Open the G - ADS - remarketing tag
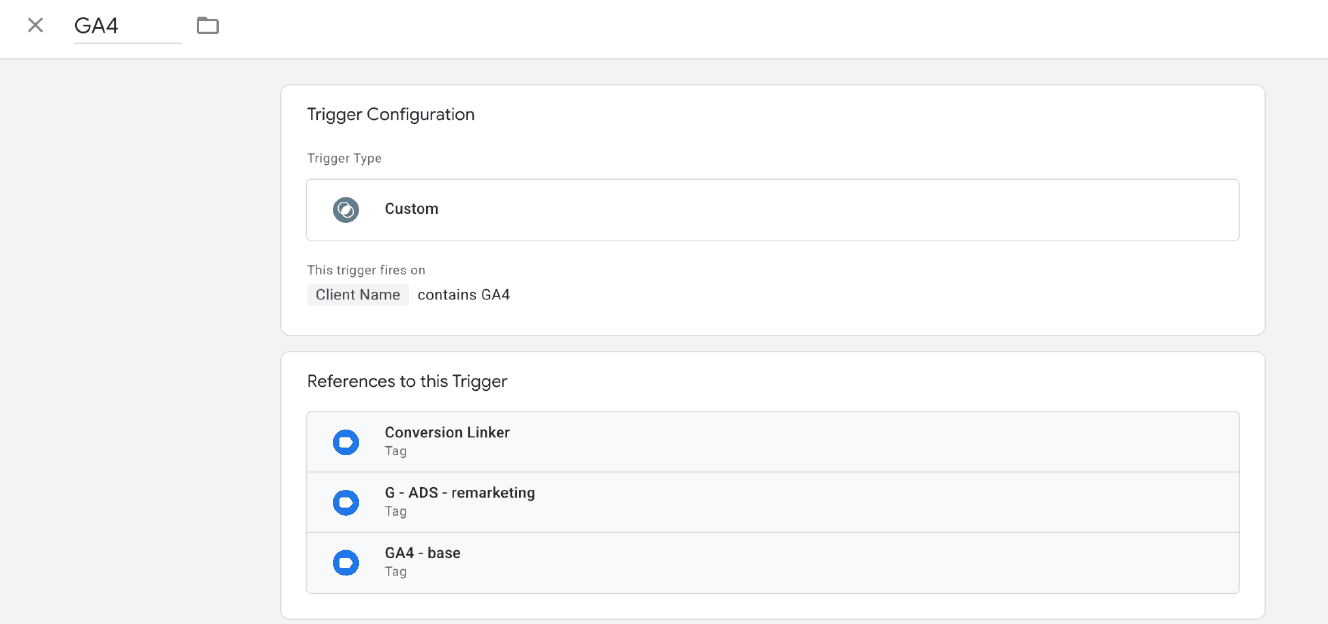The image size is (1328, 624). pyautogui.click(x=773, y=502)
